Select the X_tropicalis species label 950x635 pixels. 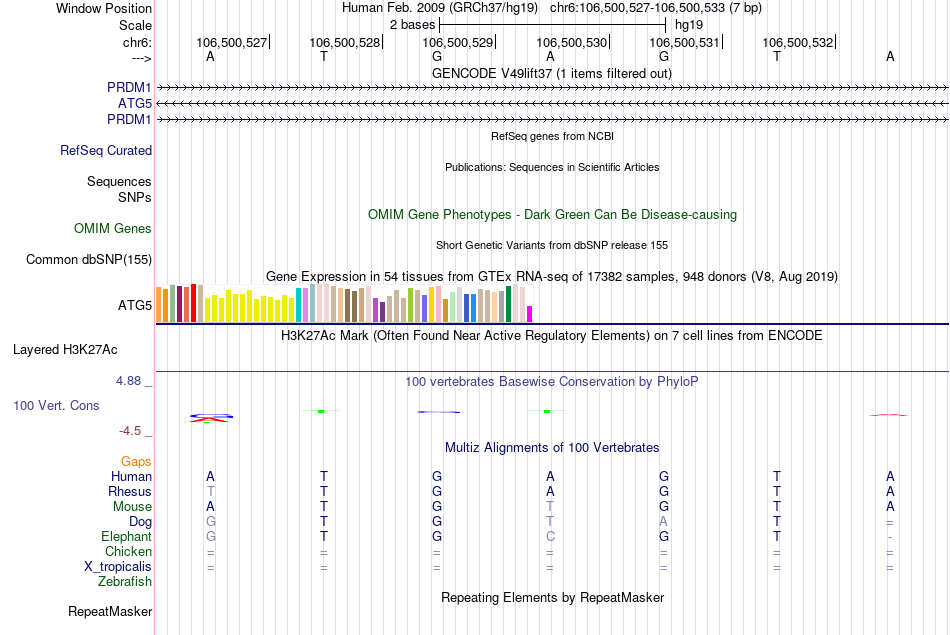tap(118, 567)
